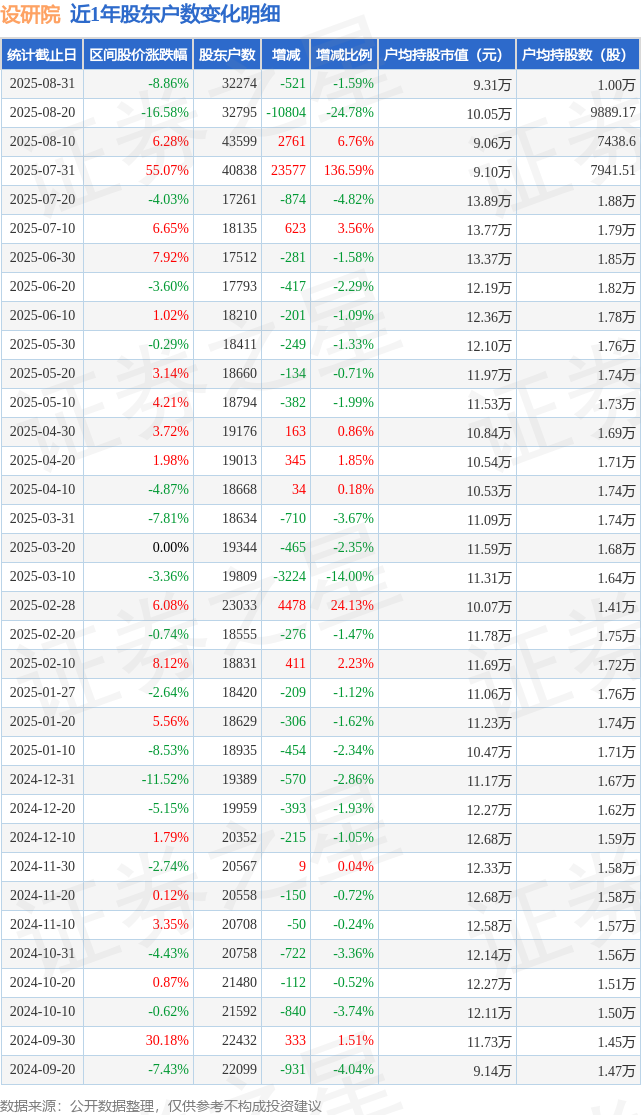
Task: Click the 设研院 stock name title
Action: click(x=31, y=14)
